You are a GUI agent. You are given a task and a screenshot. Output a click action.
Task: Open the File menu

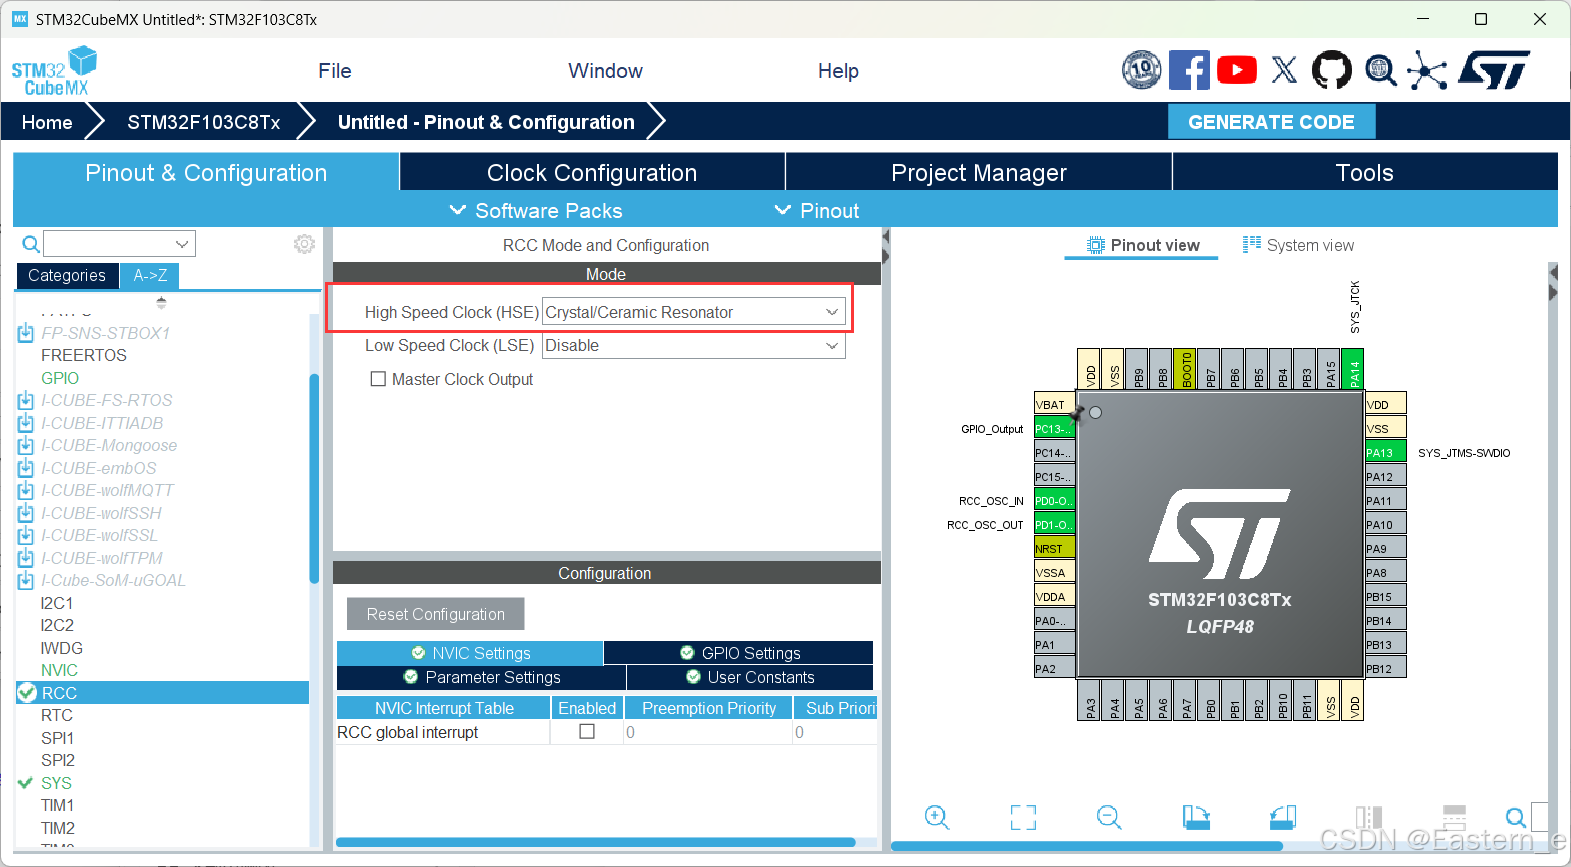[335, 70]
